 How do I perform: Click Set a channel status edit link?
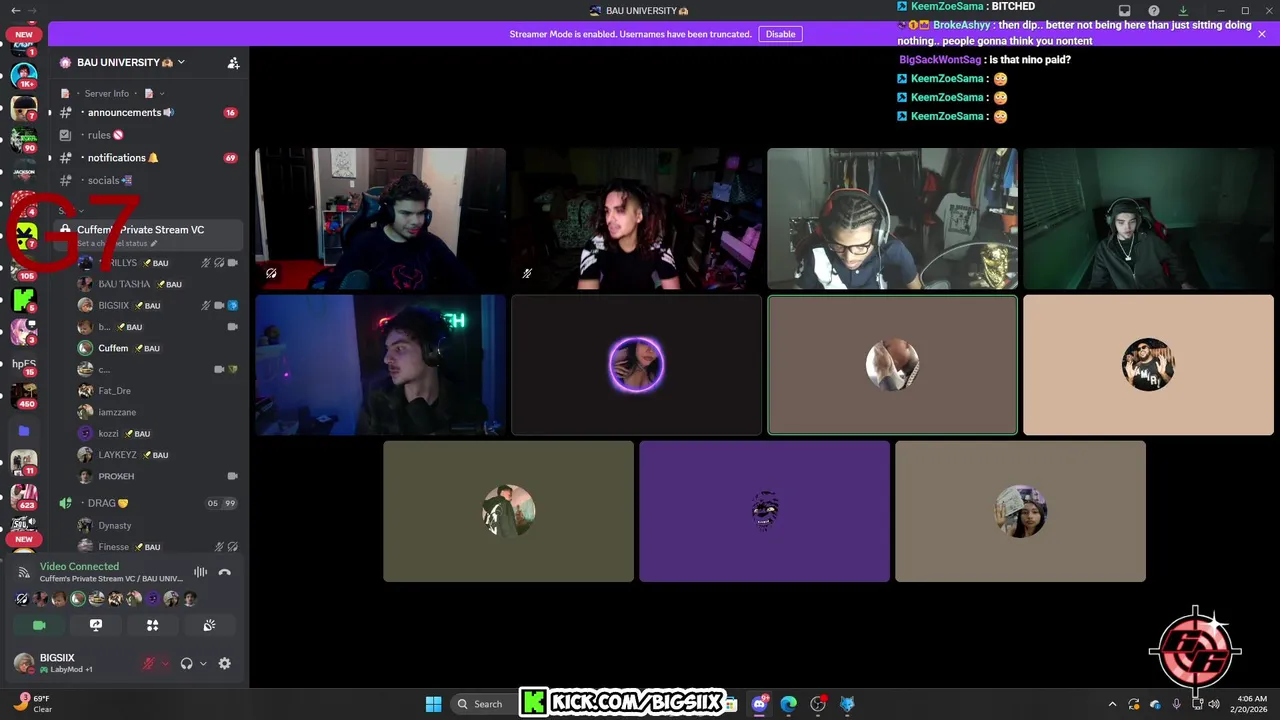pos(117,243)
